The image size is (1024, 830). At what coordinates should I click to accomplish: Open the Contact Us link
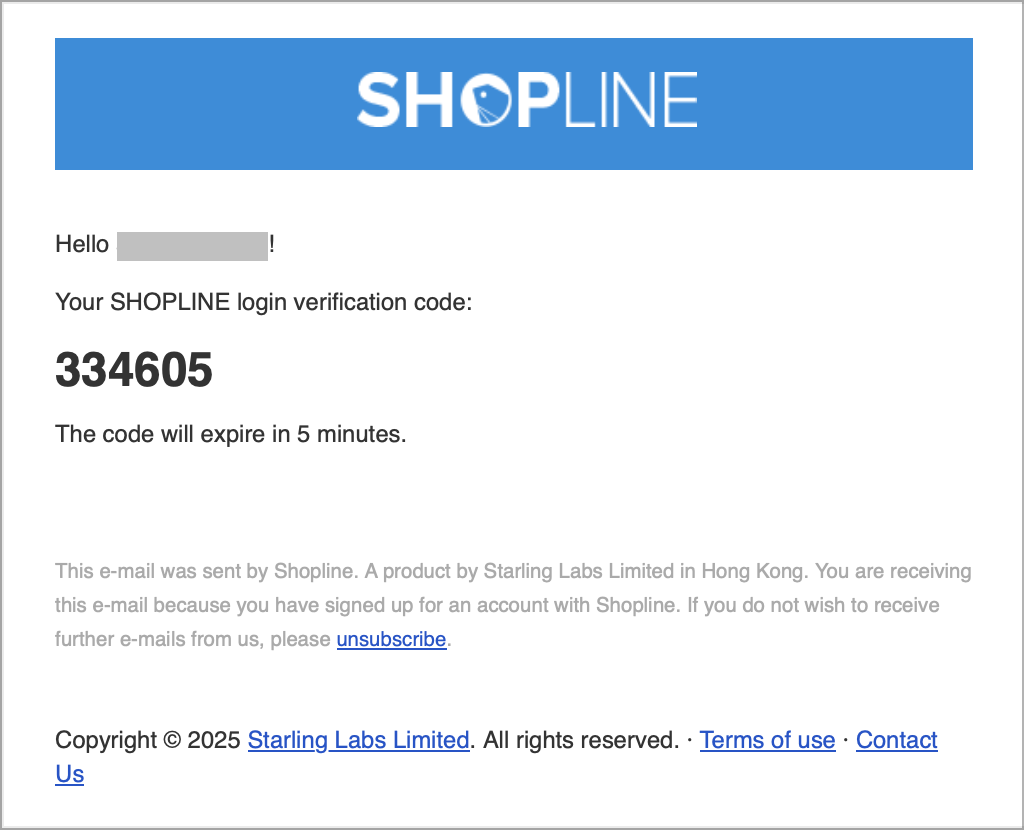(x=897, y=740)
